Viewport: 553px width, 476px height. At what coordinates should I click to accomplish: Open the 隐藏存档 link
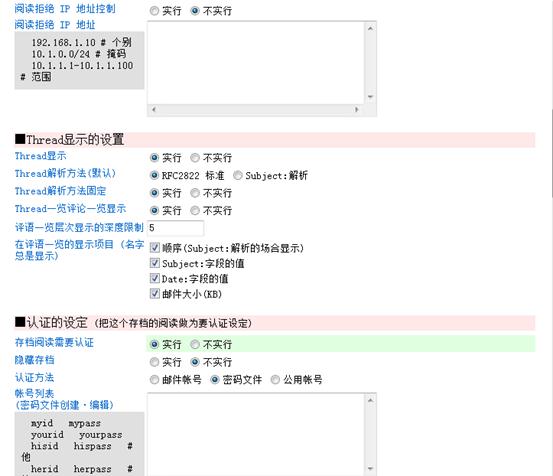[35, 360]
